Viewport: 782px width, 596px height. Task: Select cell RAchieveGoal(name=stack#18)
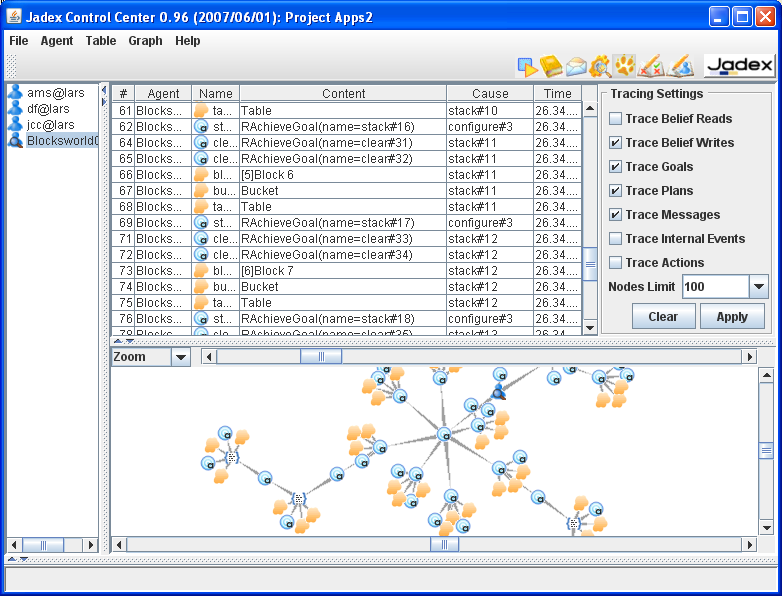click(343, 318)
